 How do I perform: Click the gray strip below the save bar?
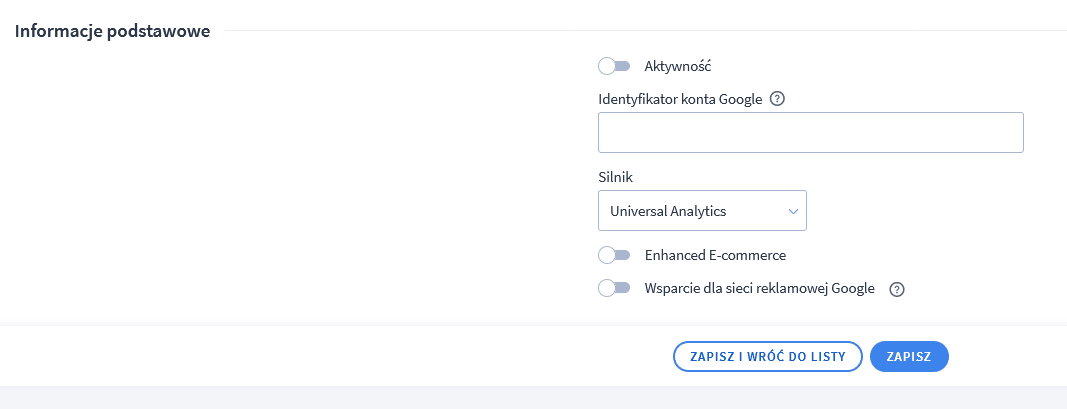point(534,398)
